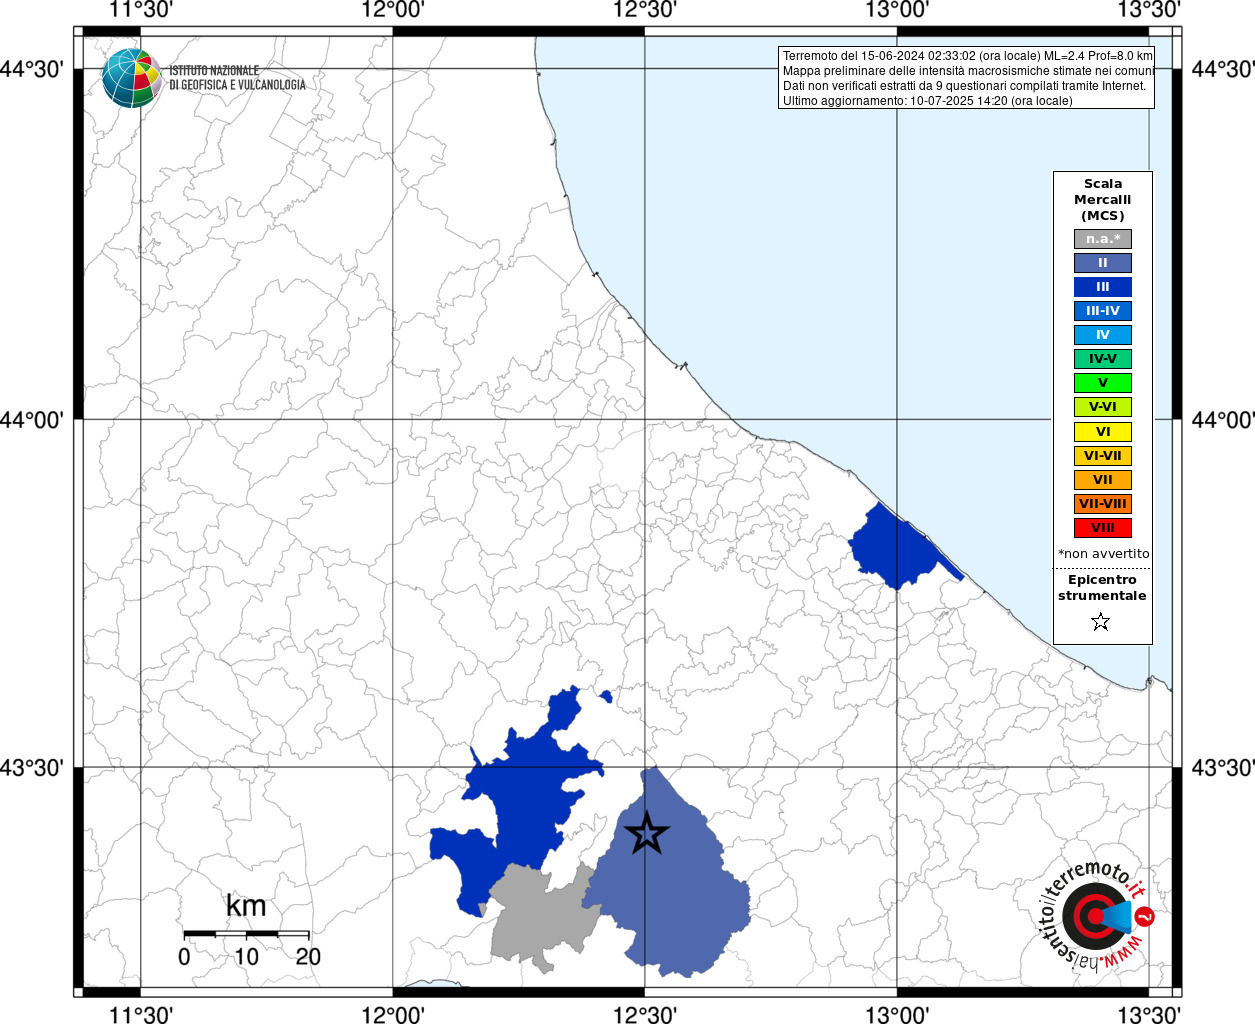This screenshot has height=1024, width=1255.
Task: Click the top 13°00' longitude label
Action: coord(897,11)
